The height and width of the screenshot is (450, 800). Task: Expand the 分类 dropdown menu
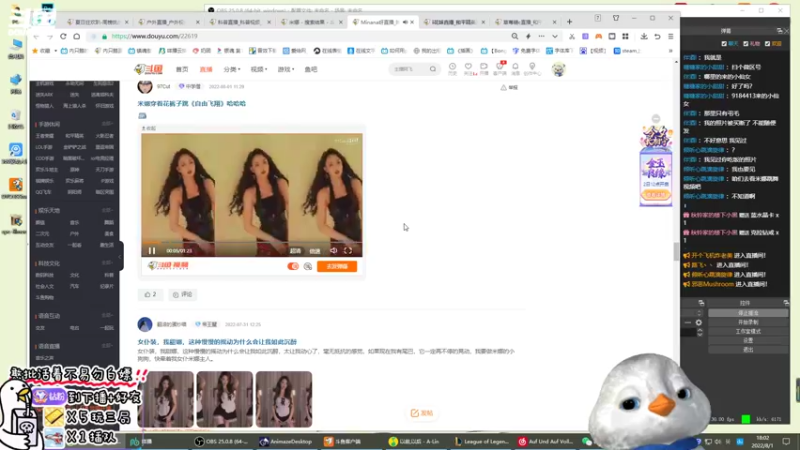point(232,69)
